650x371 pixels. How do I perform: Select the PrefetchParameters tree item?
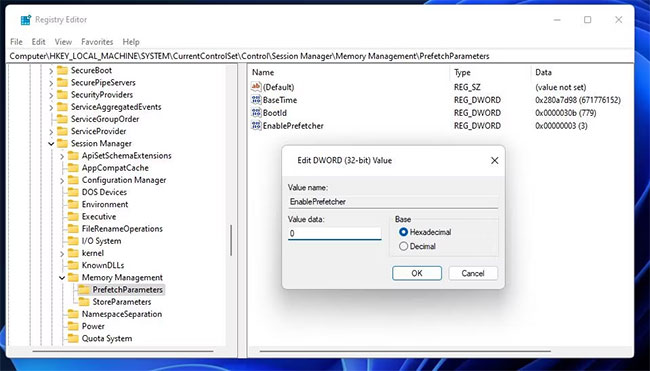(127, 290)
